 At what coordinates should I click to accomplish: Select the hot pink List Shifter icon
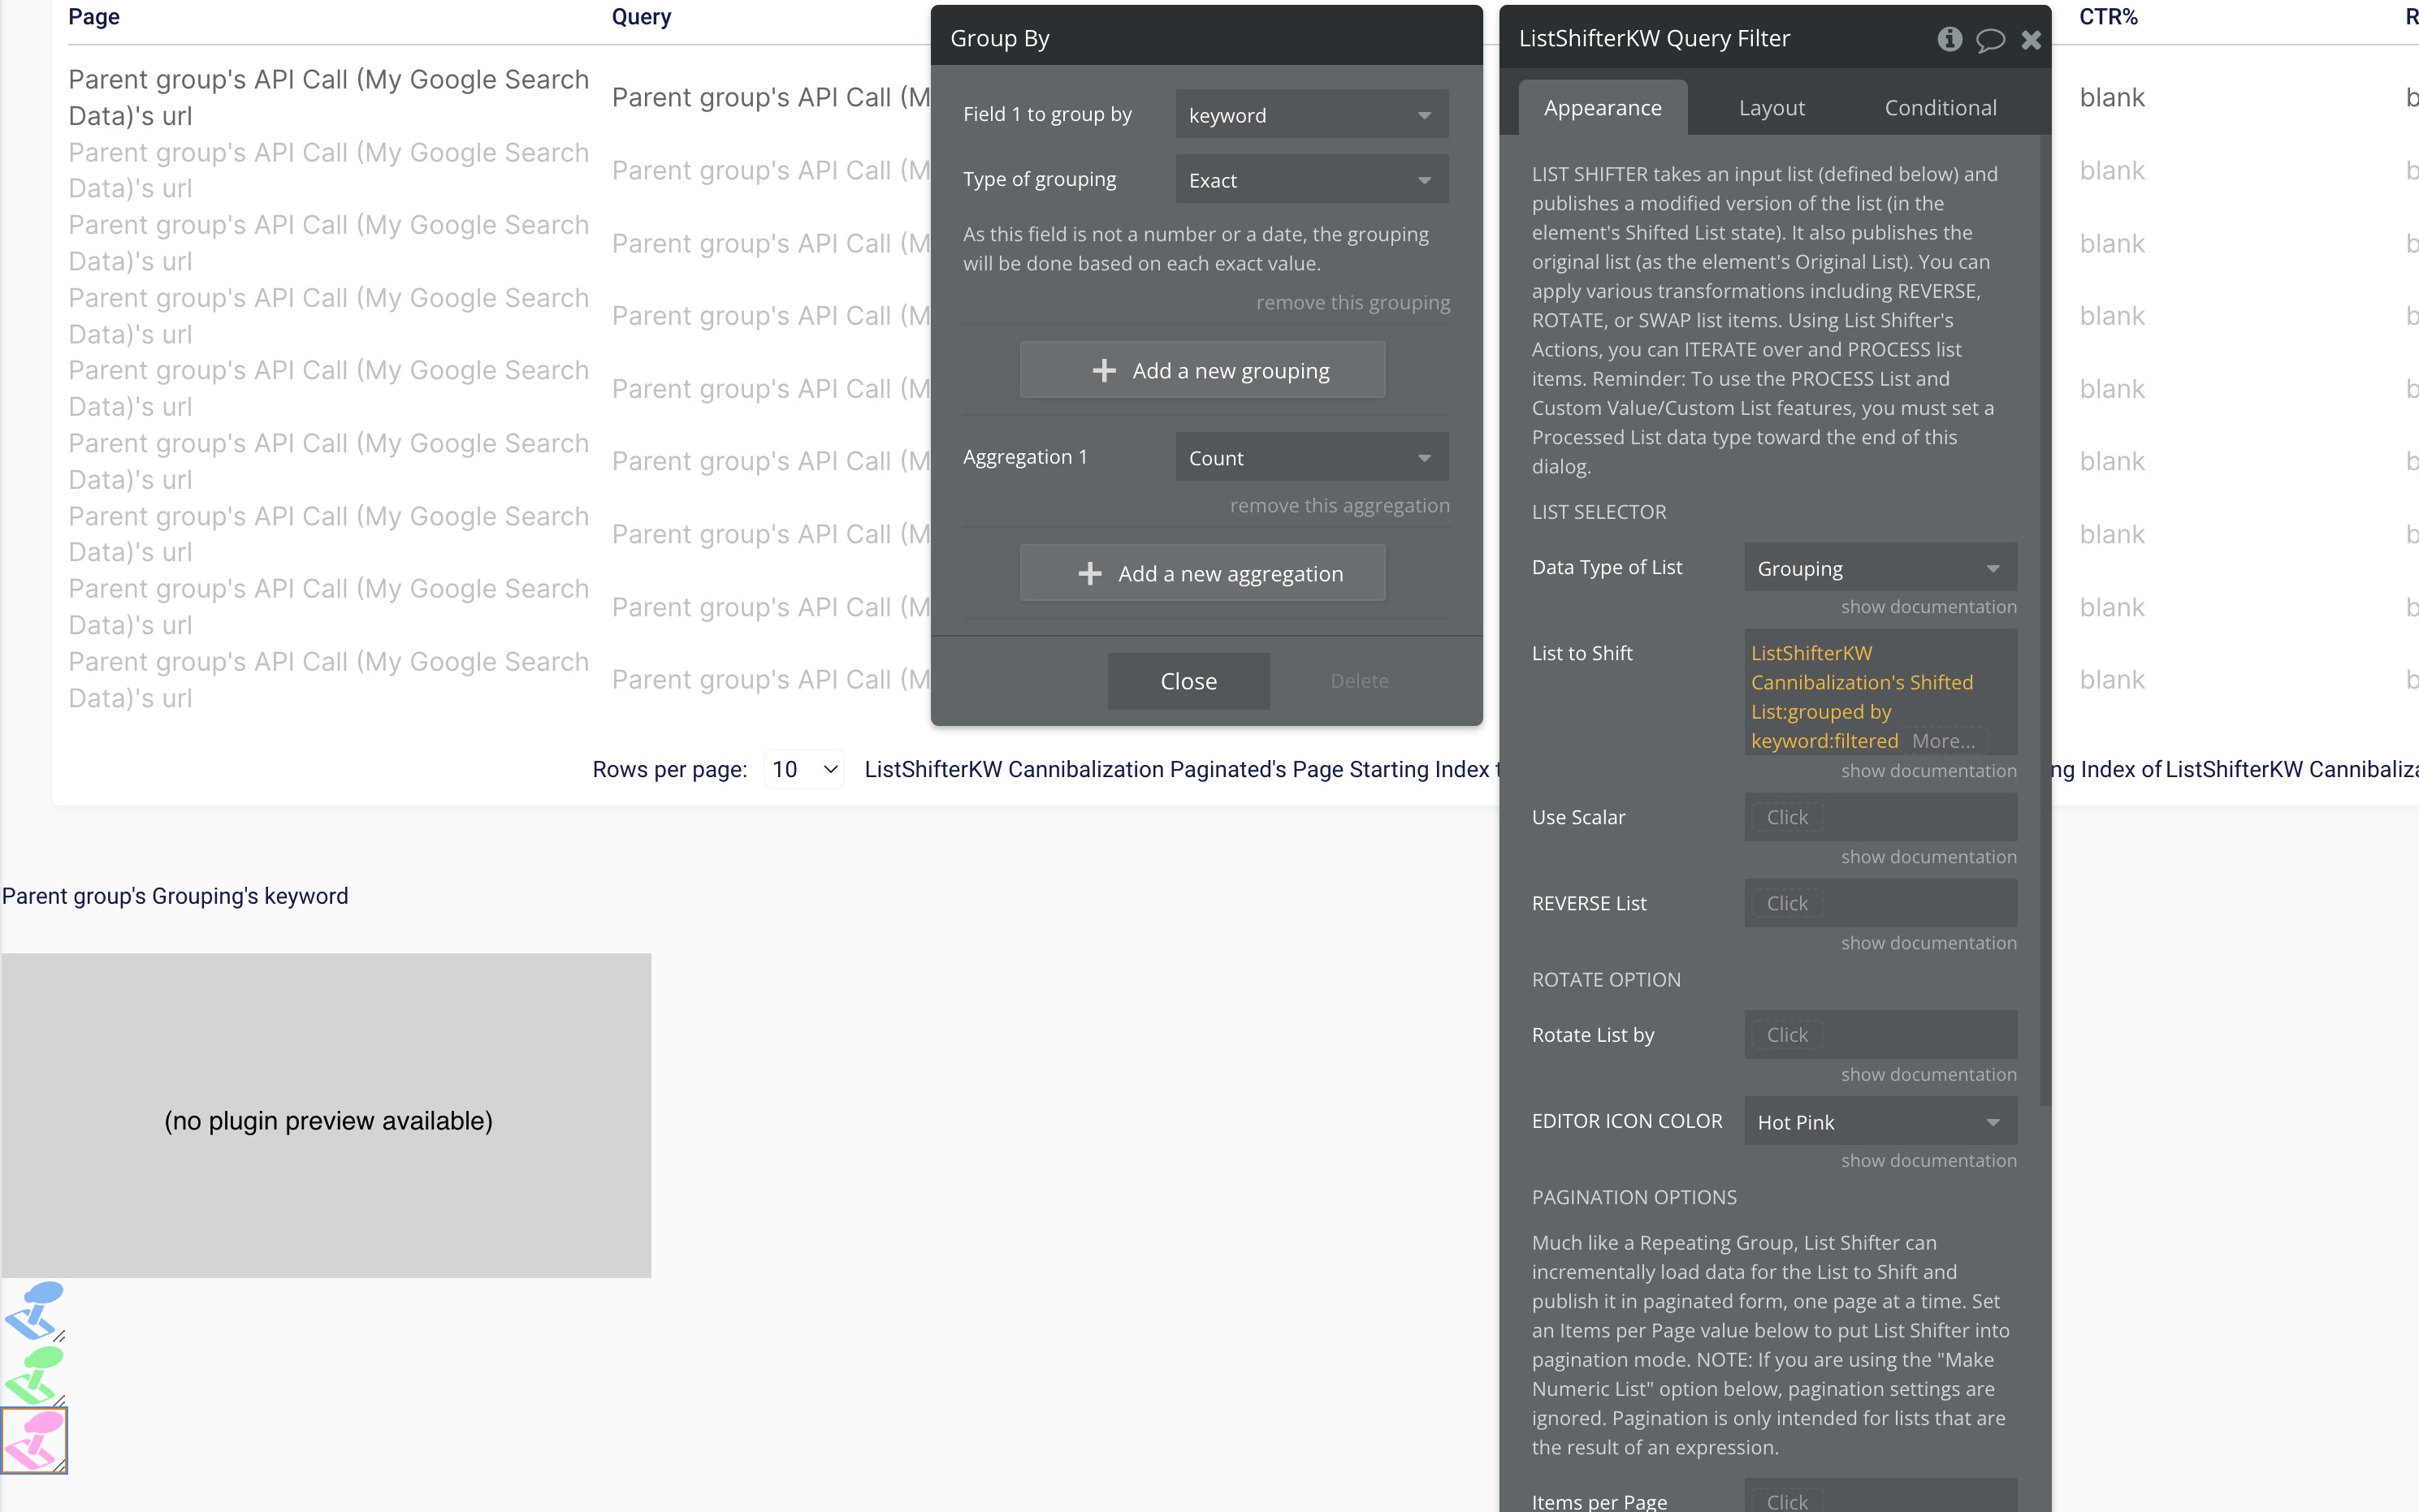[34, 1440]
